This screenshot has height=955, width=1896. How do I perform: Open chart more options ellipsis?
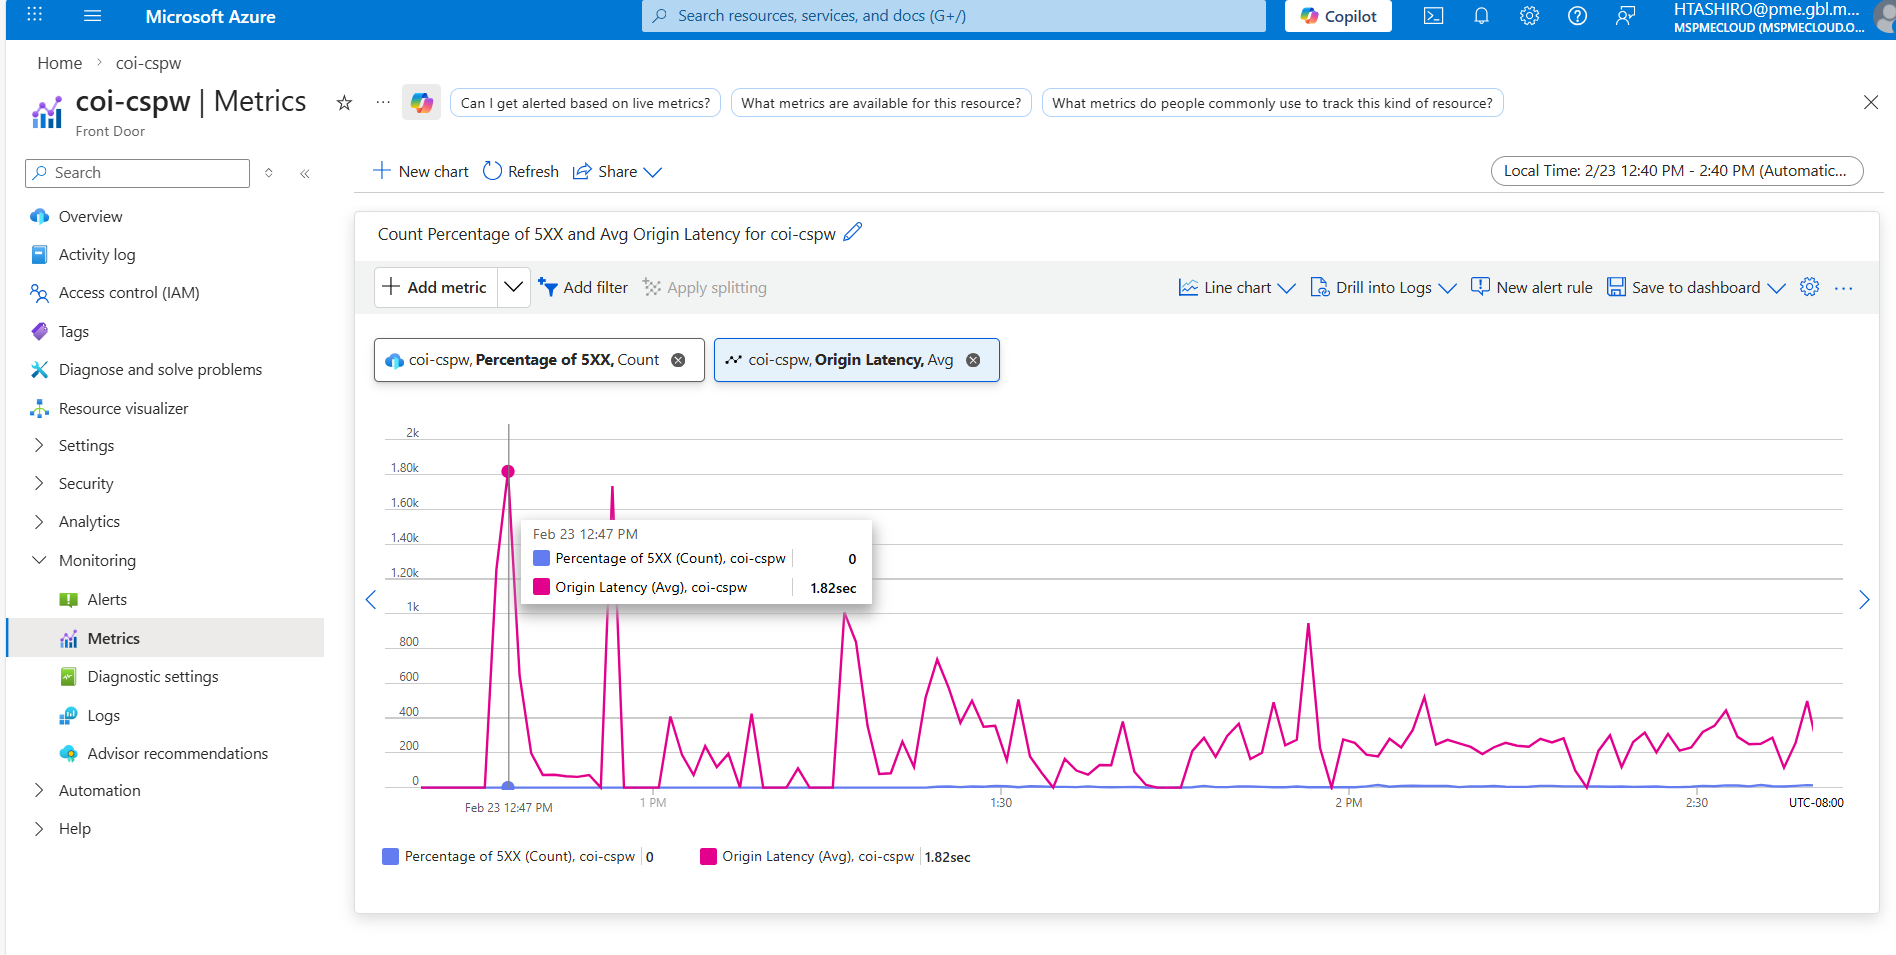tap(1844, 288)
